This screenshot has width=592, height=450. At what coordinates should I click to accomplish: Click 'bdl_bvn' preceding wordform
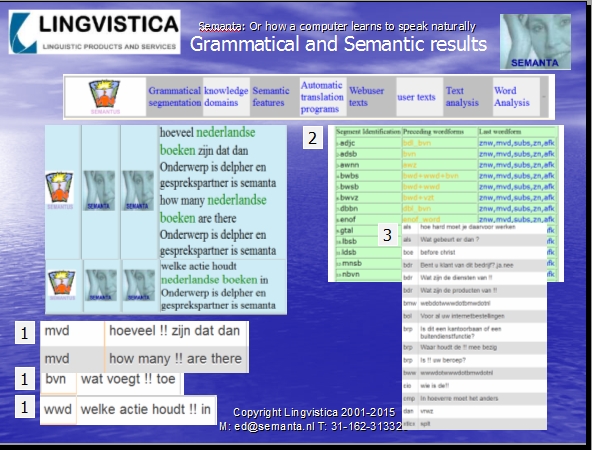(x=417, y=143)
